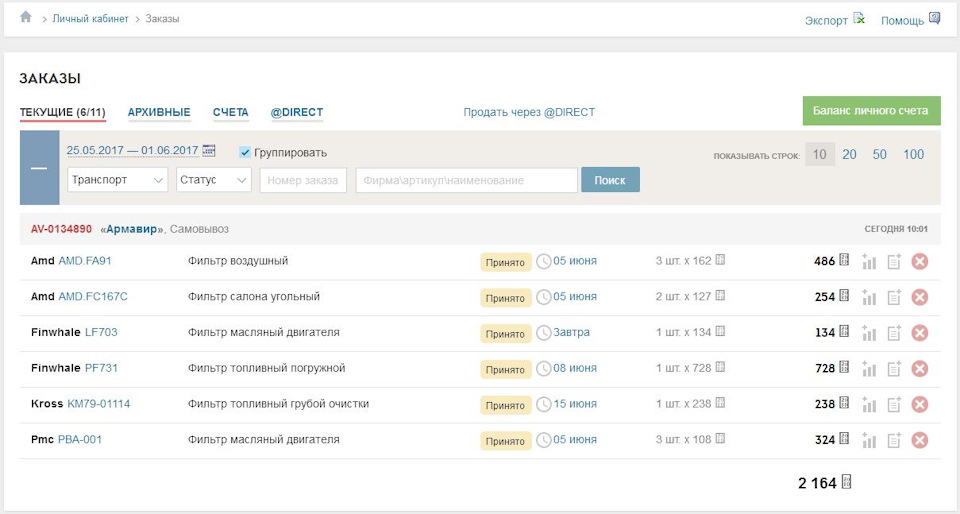Switch to the Архивные tab

[x=159, y=113]
